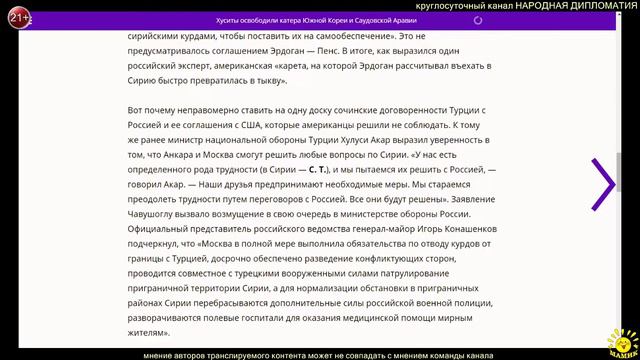Image resolution: width=640 pixels, height=360 pixels.
Task: Click the purple headline about Хуситы
Action: 316,20
